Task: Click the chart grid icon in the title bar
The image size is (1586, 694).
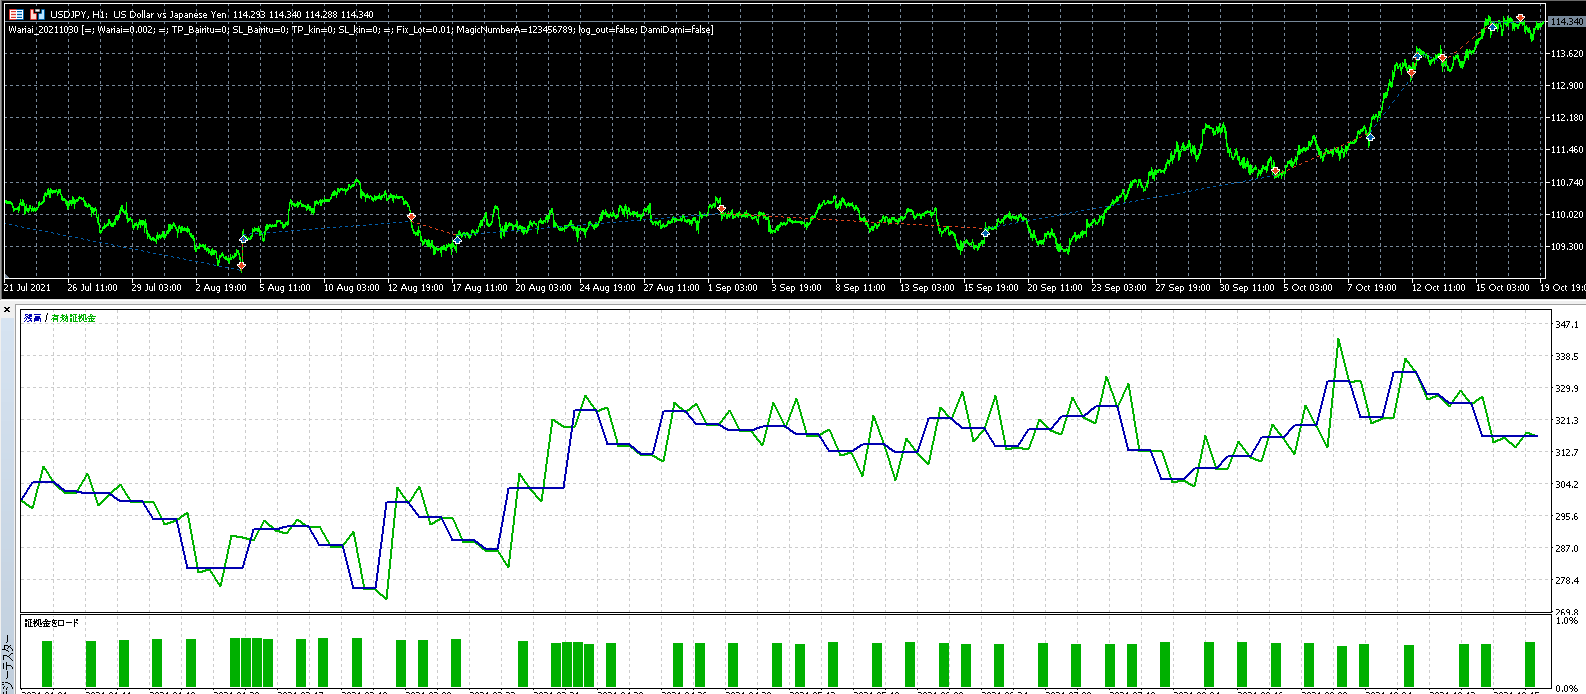Action: (x=16, y=14)
